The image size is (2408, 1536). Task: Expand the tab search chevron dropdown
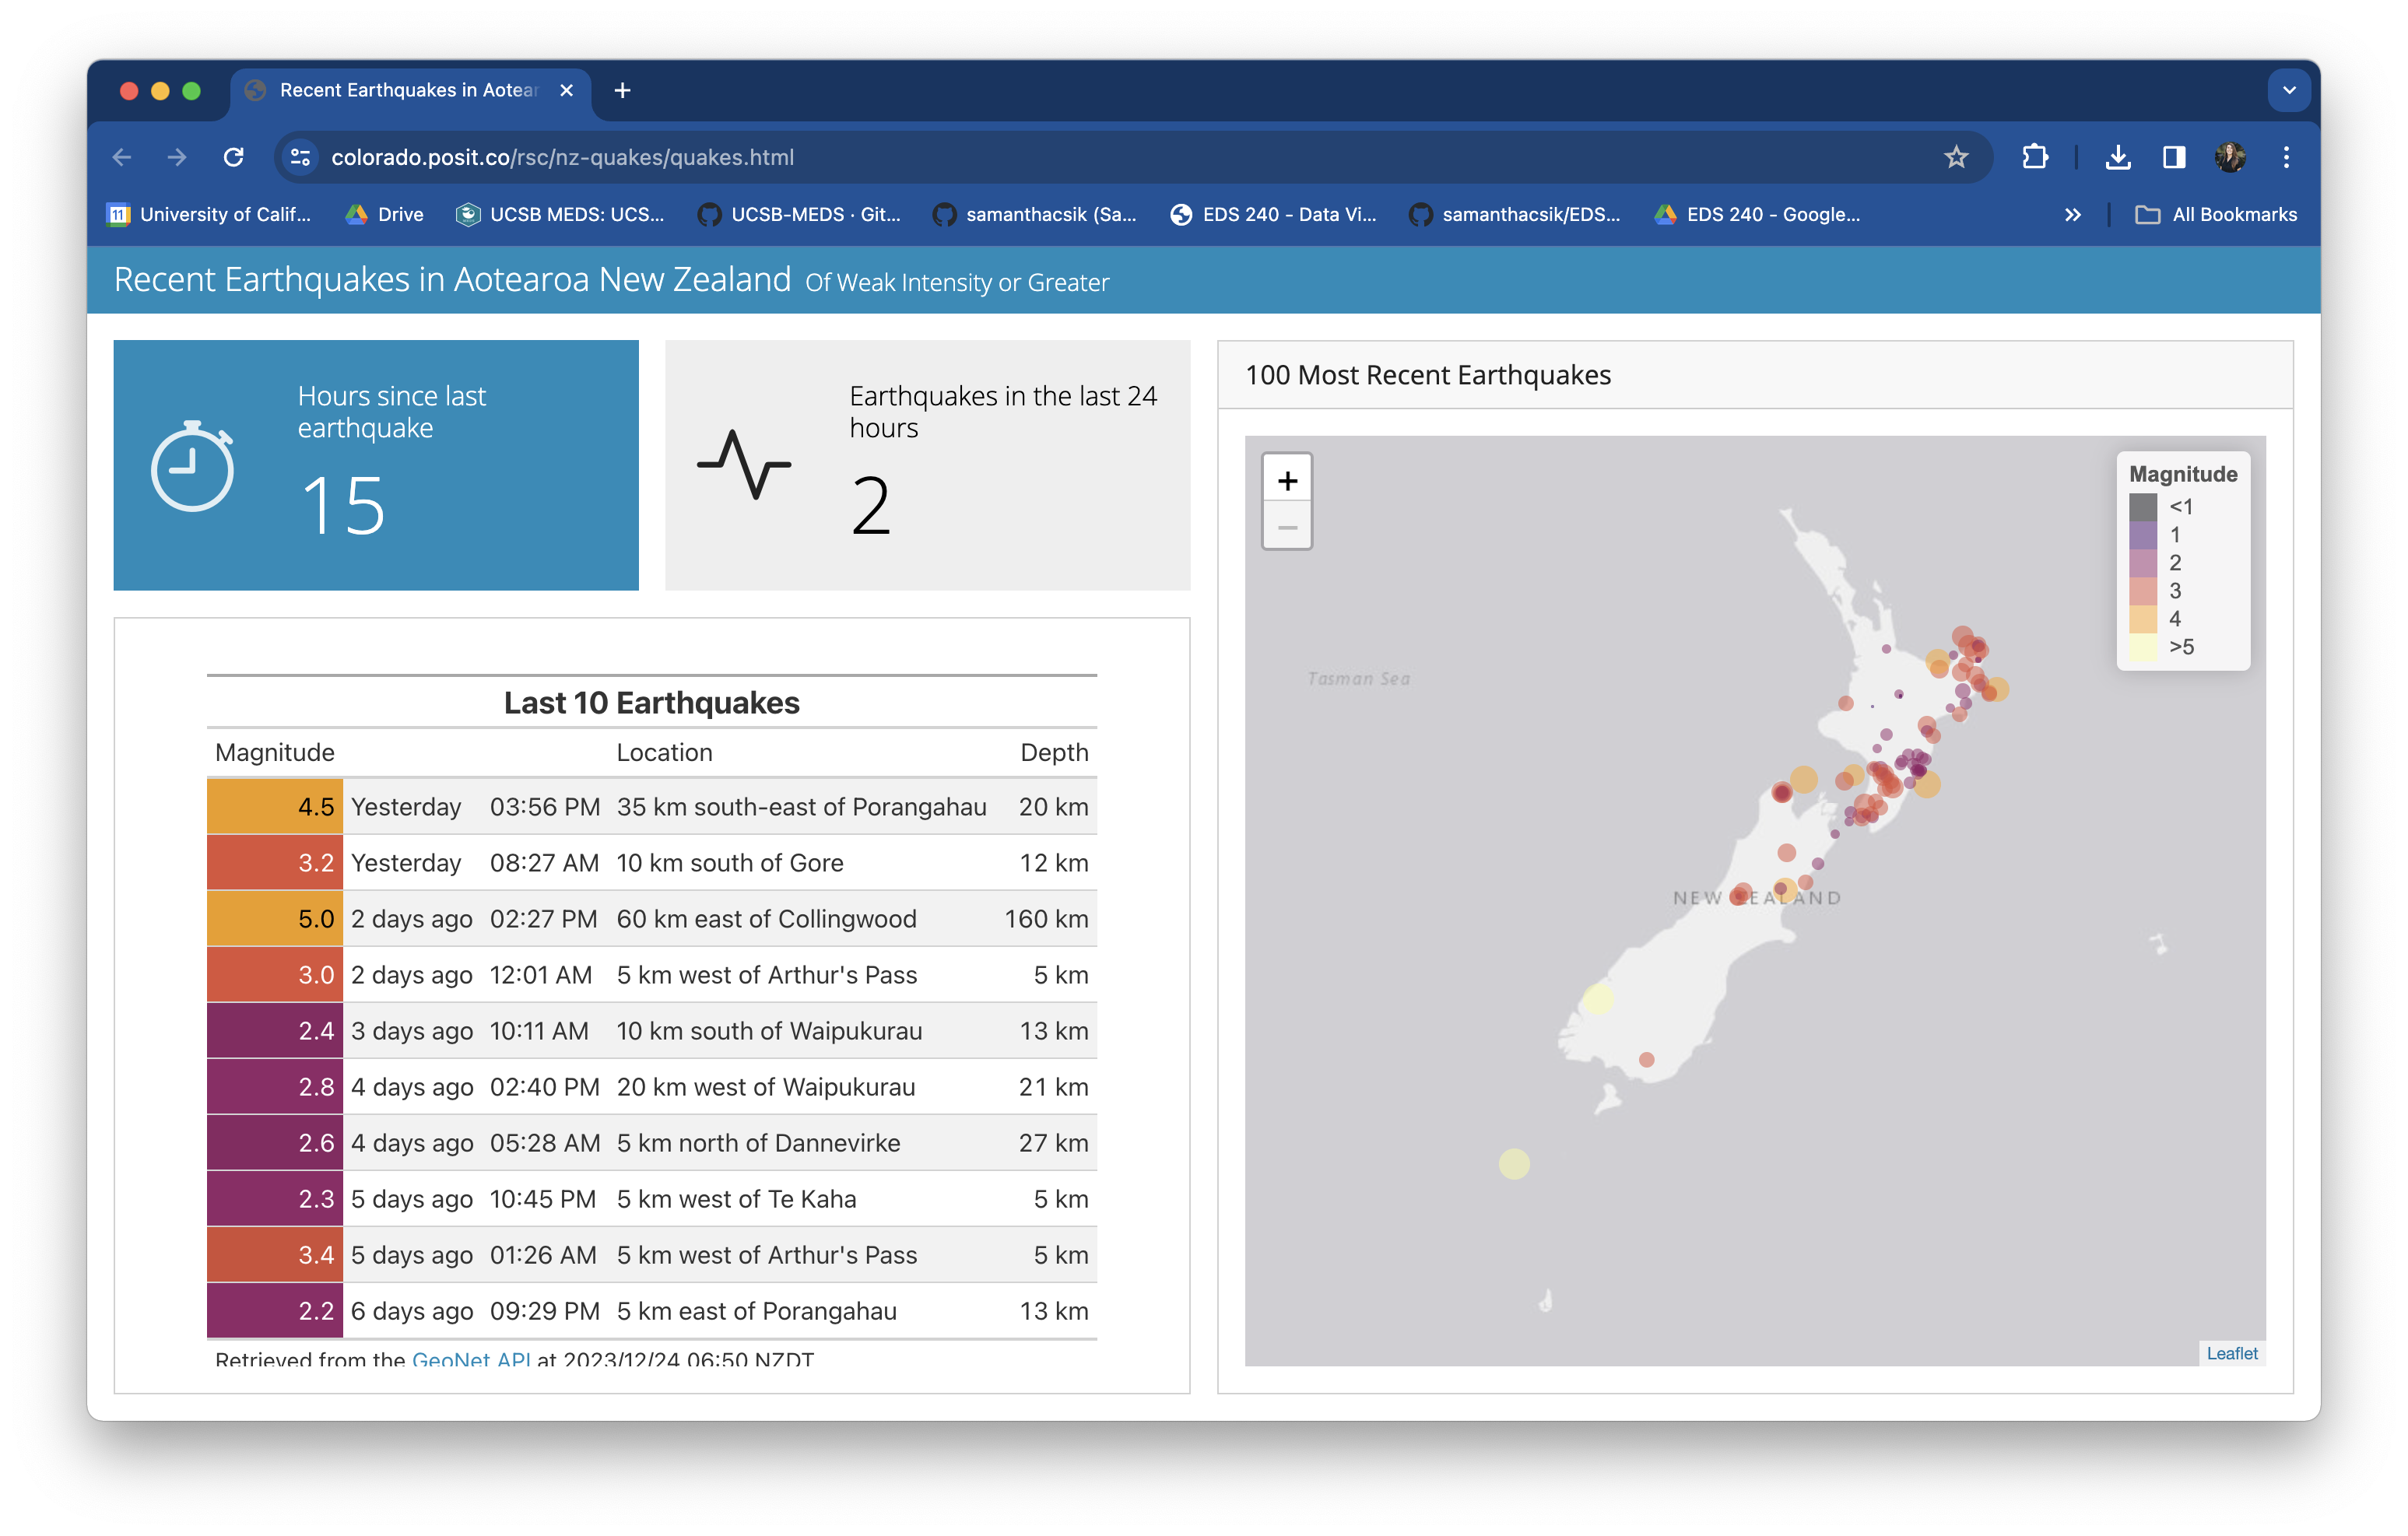(x=2288, y=90)
